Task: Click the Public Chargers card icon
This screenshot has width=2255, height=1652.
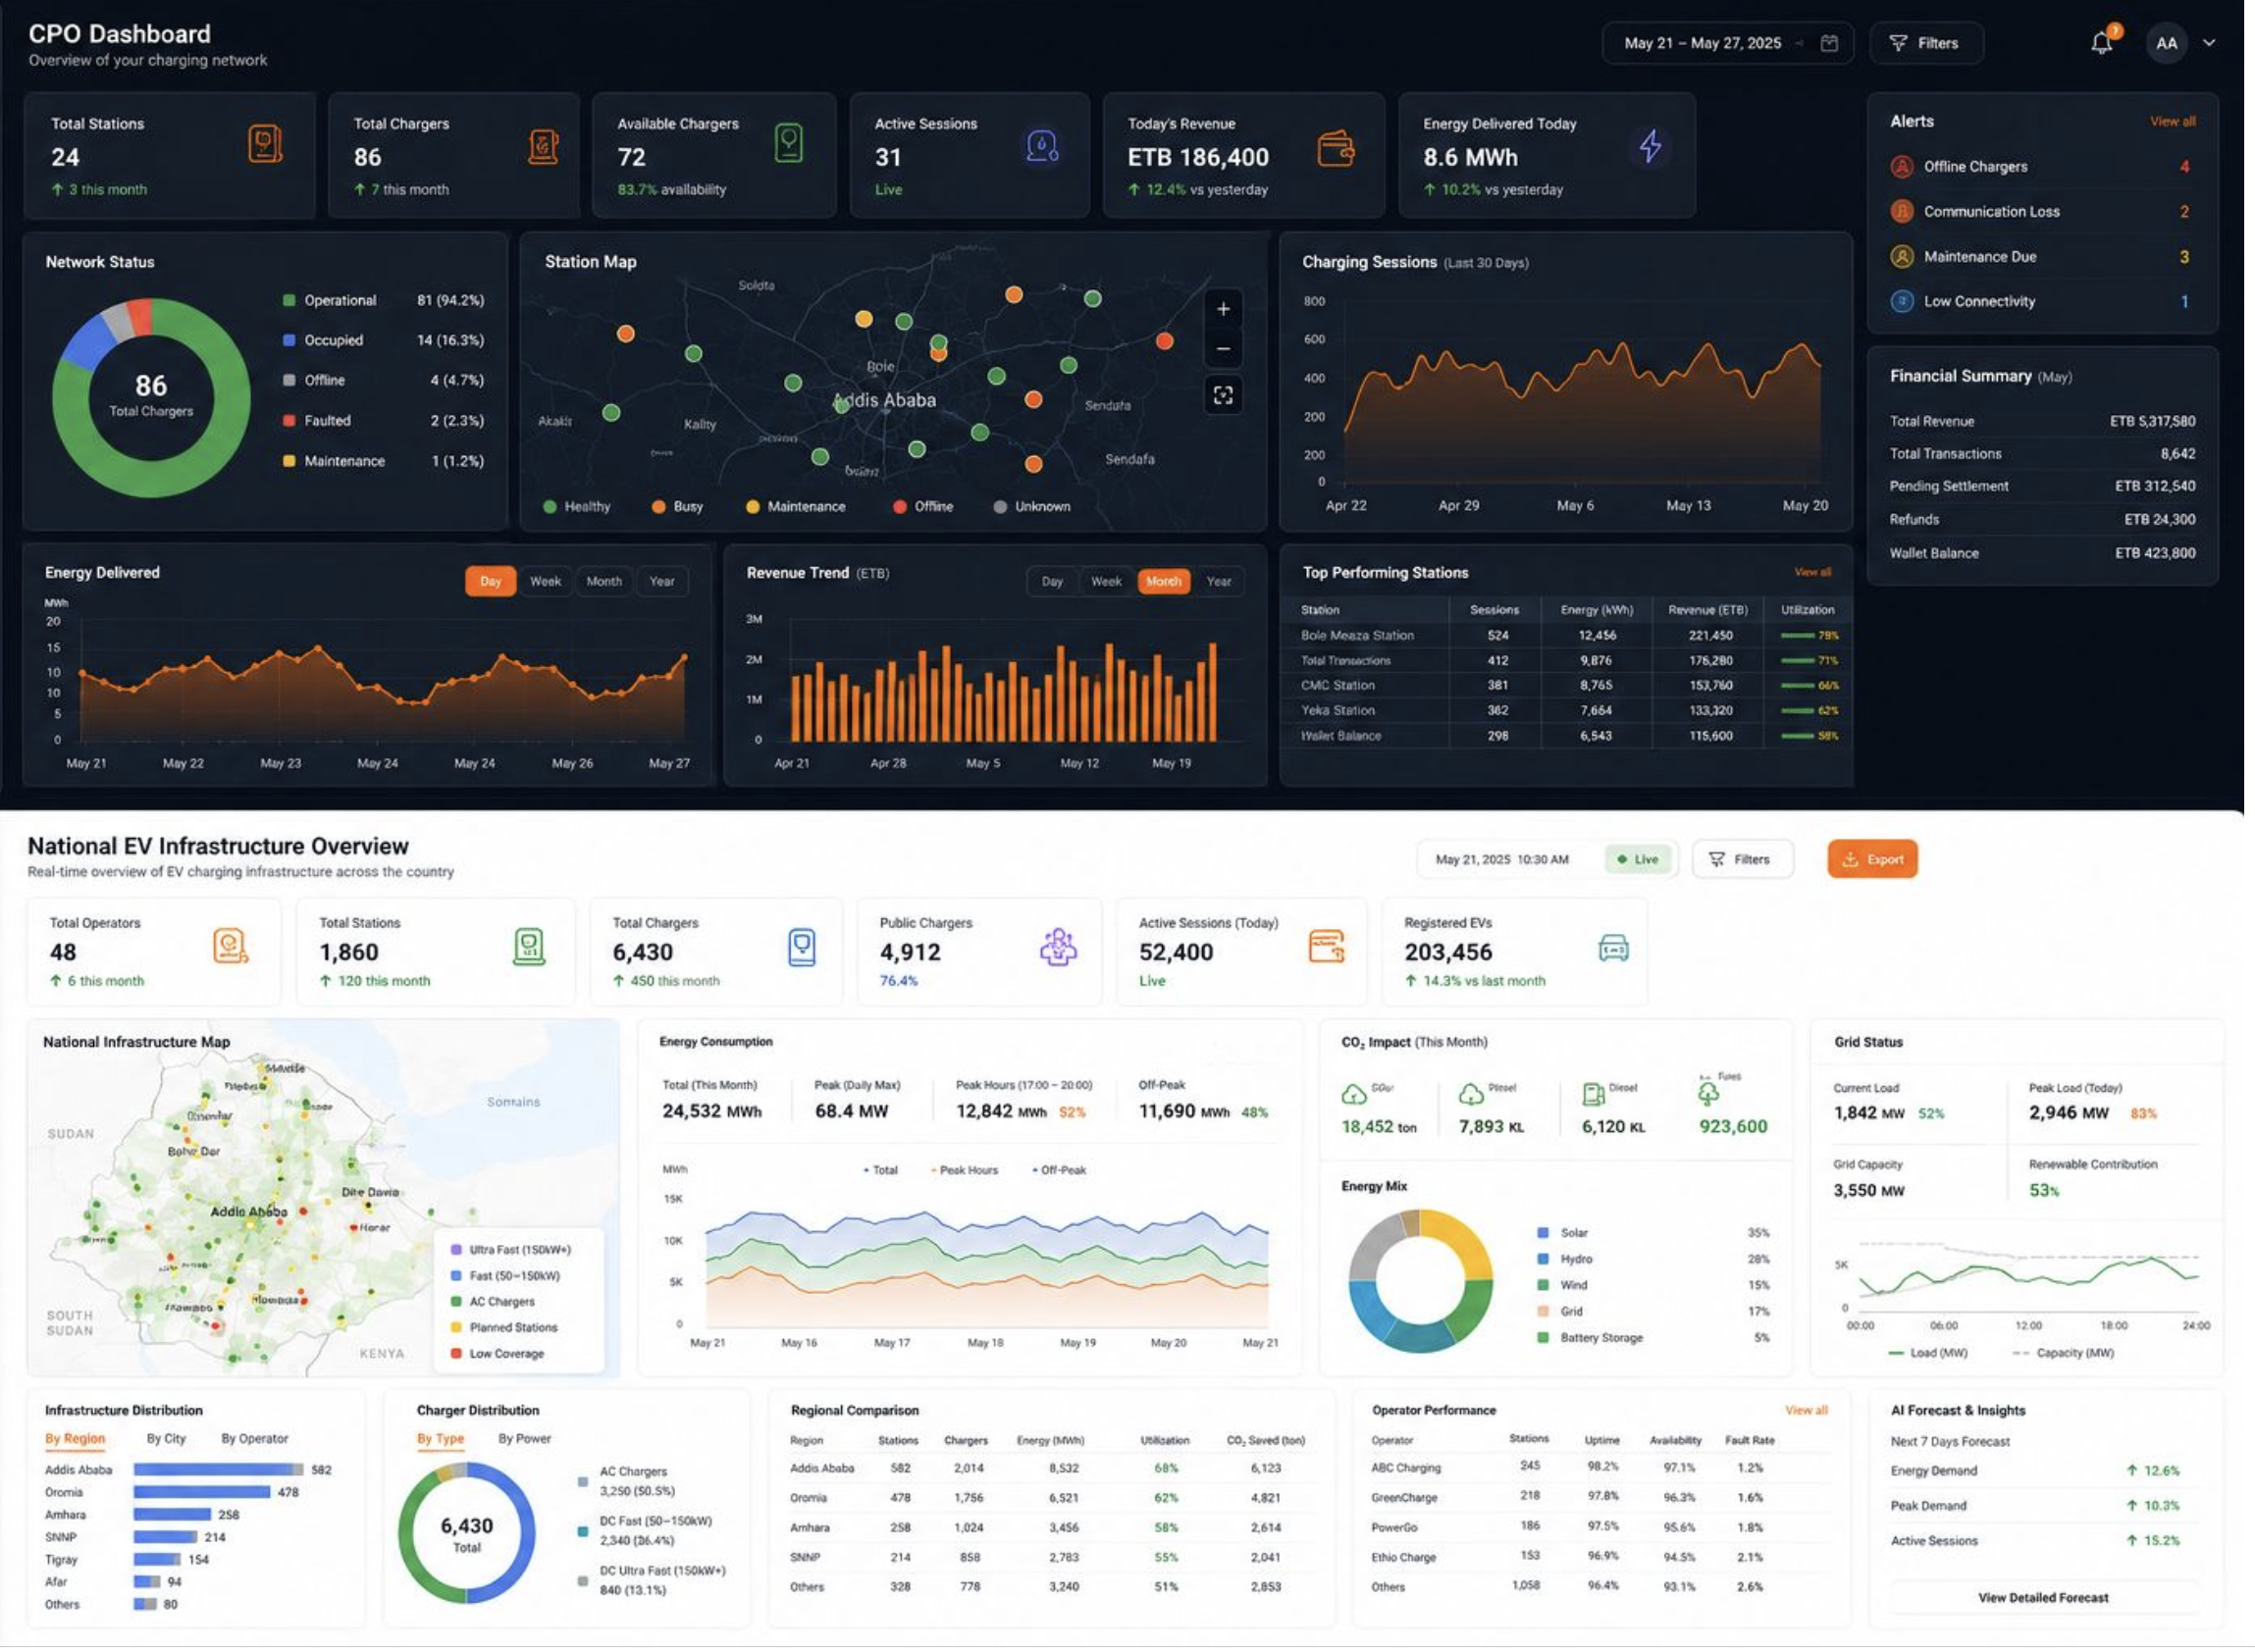Action: [1058, 948]
